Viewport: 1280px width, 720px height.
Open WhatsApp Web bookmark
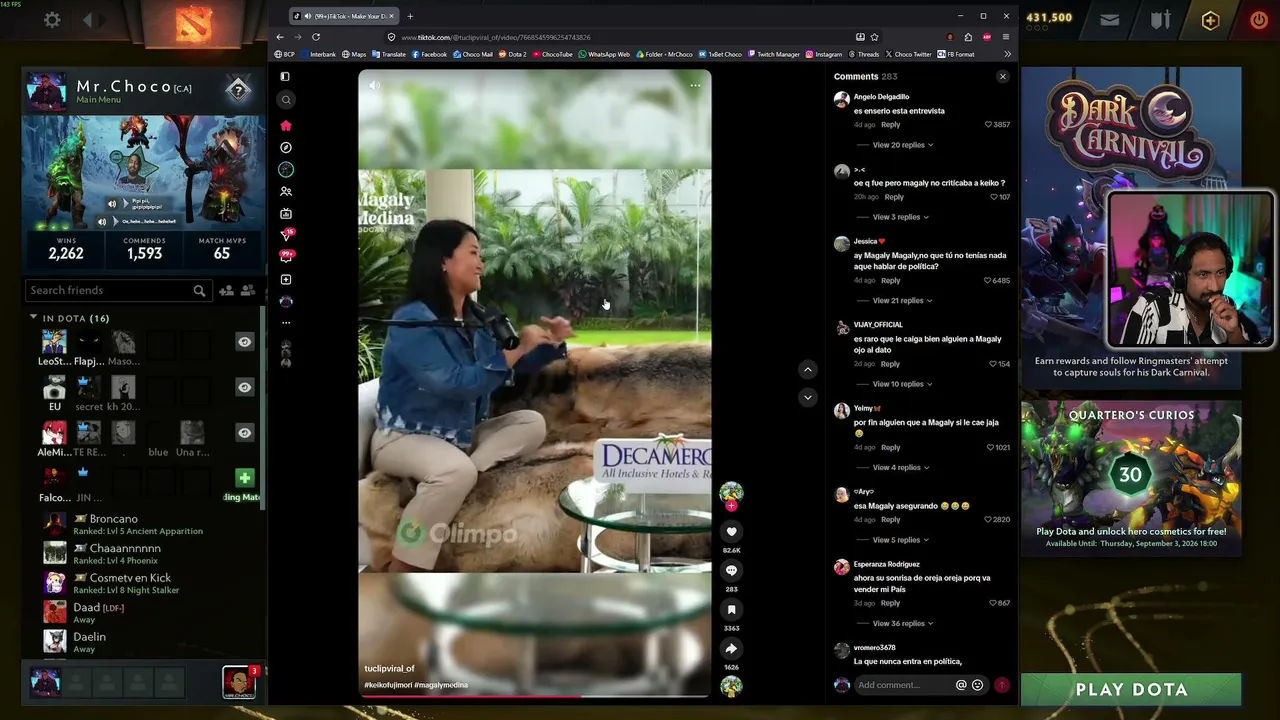[x=604, y=54]
